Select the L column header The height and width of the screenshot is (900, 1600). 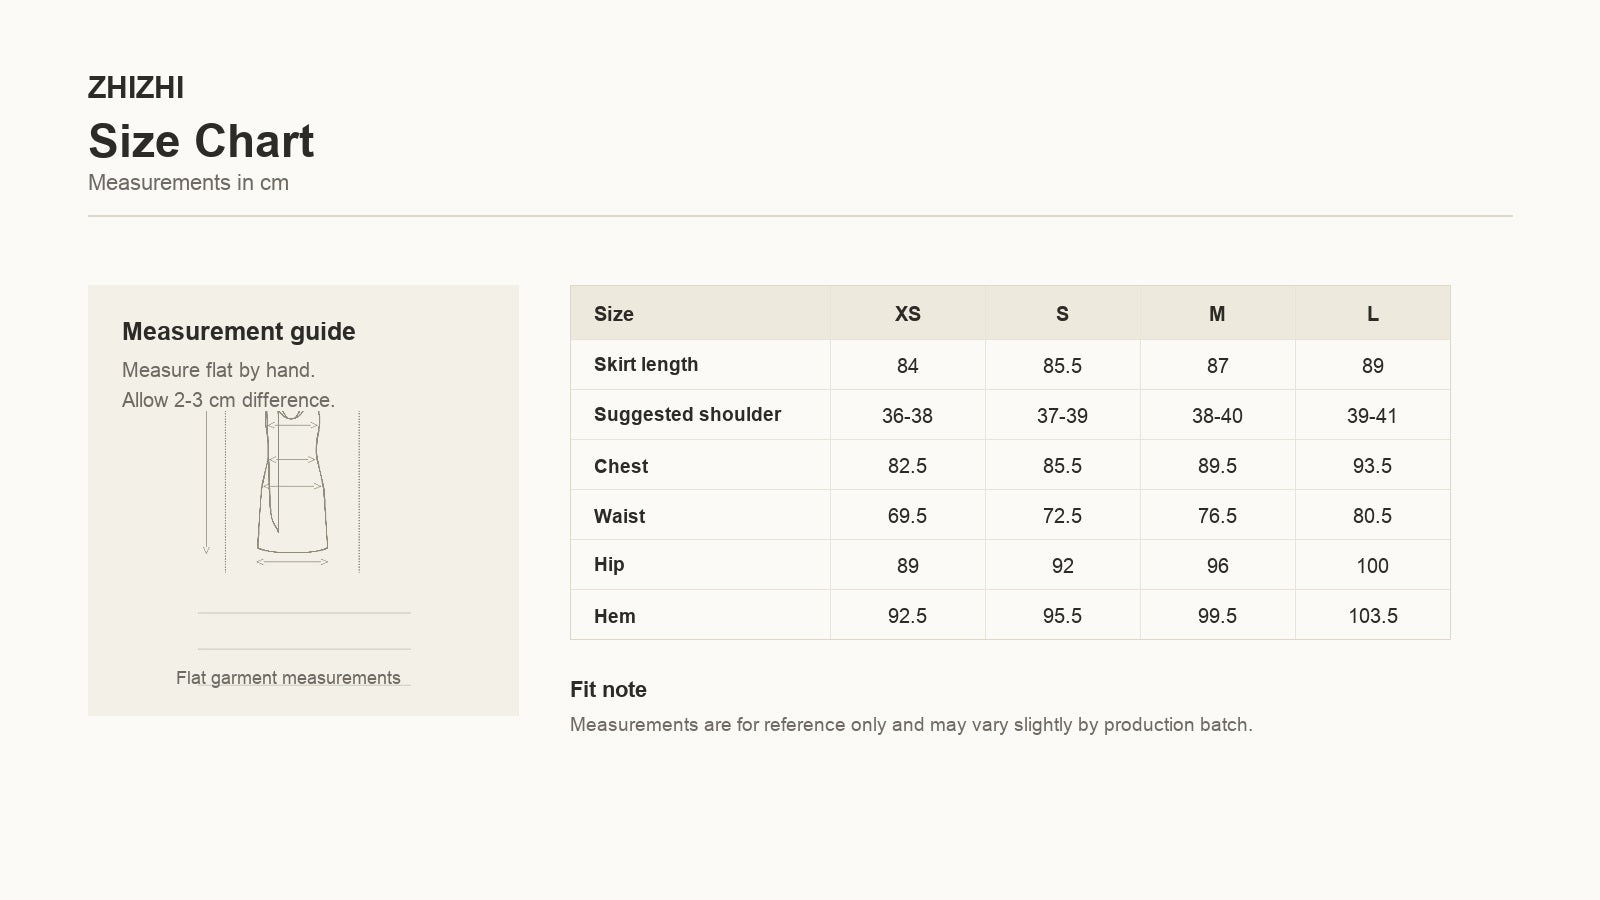(x=1372, y=314)
